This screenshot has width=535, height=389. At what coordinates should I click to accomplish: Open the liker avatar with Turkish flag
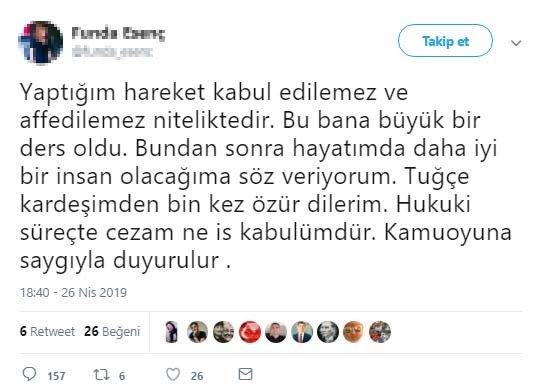[x=250, y=332]
